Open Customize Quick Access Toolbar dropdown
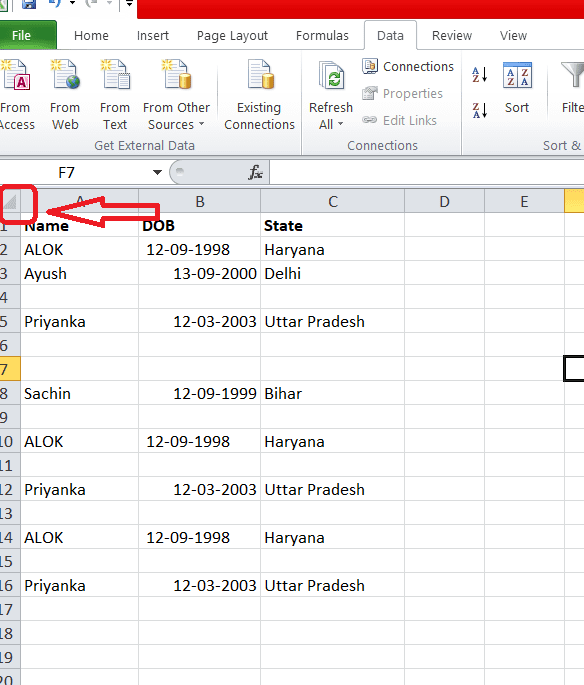This screenshot has width=584, height=685. [x=129, y=4]
